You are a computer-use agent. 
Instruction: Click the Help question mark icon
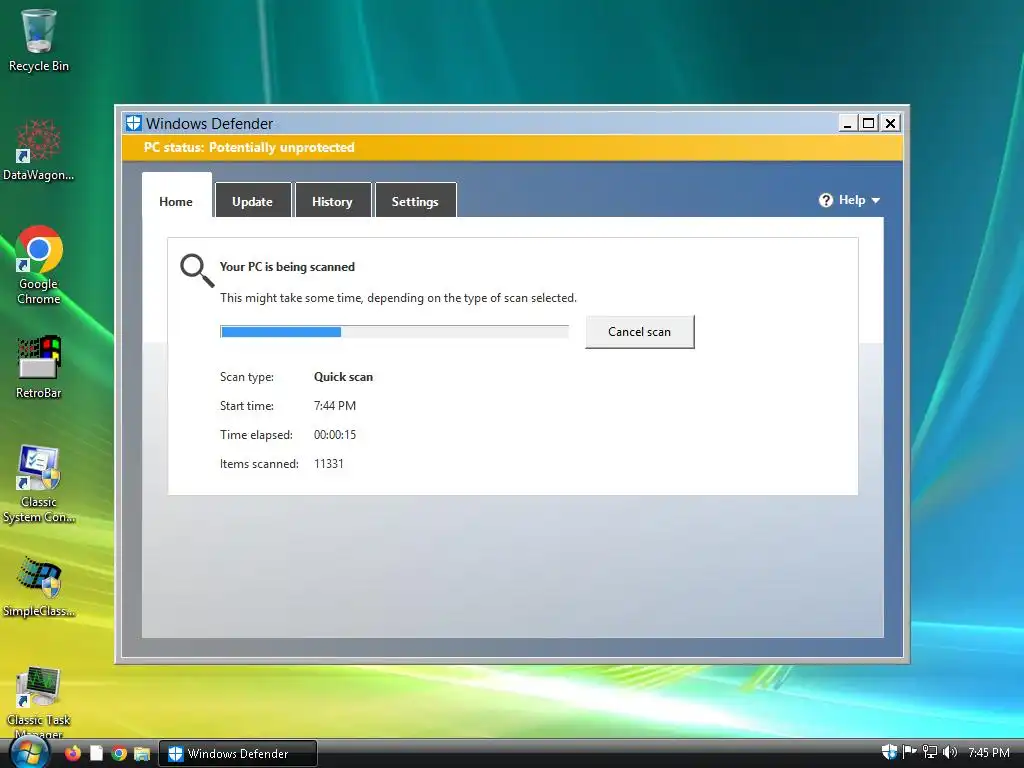pos(825,200)
